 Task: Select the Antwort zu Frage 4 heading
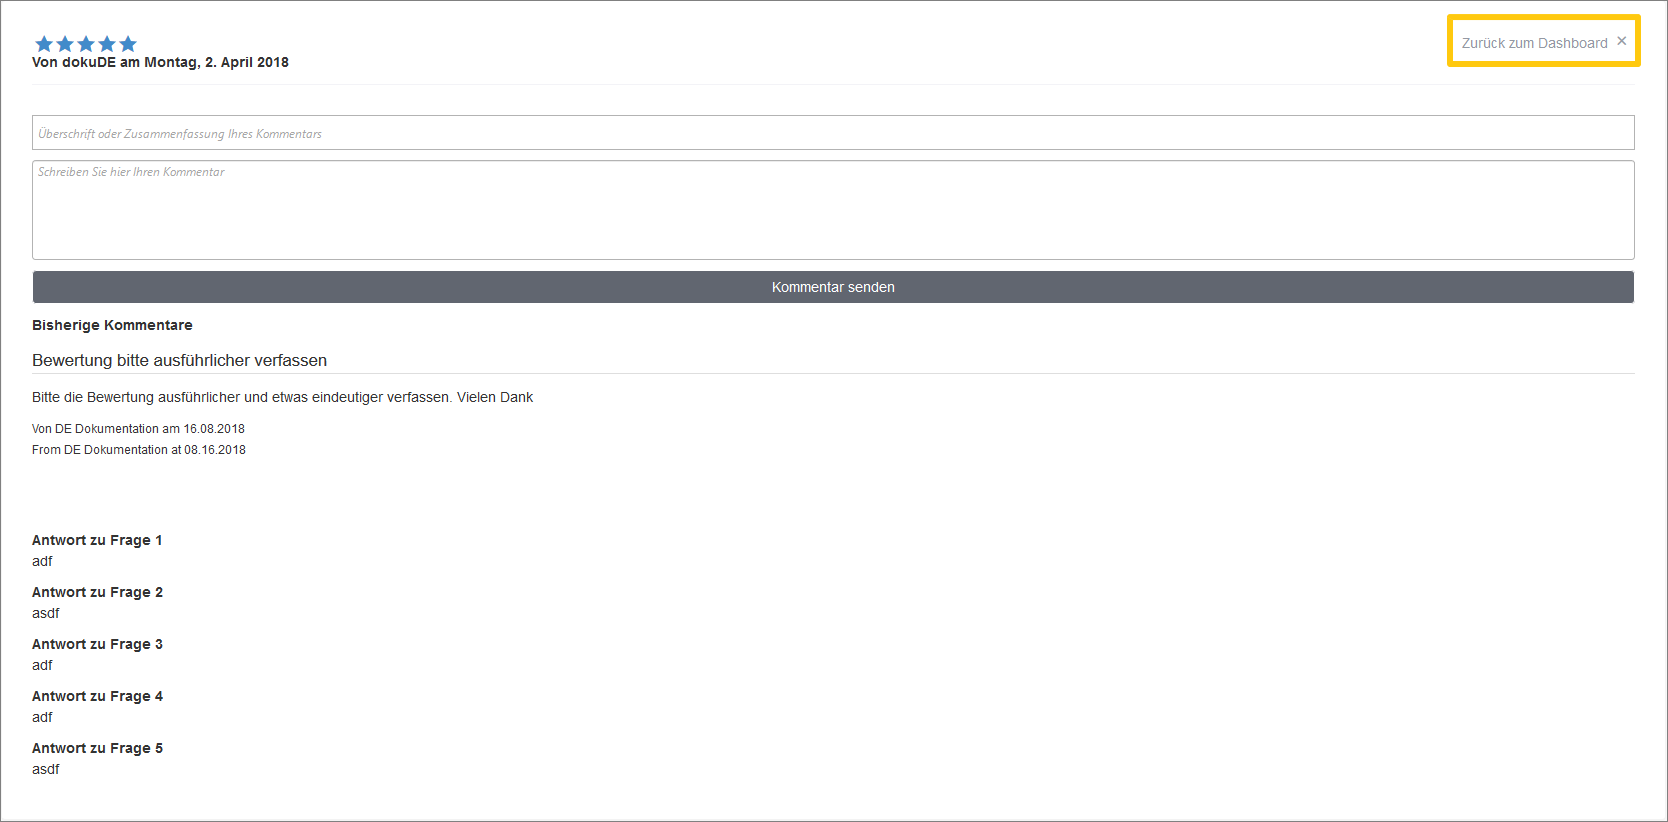coord(97,696)
